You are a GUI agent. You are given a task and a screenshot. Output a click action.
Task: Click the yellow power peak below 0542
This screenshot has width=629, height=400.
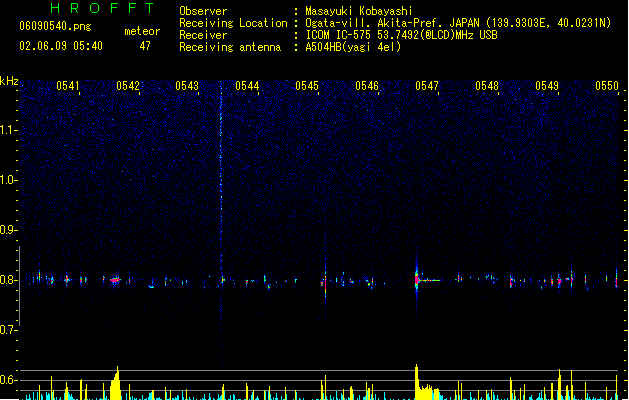tap(116, 383)
